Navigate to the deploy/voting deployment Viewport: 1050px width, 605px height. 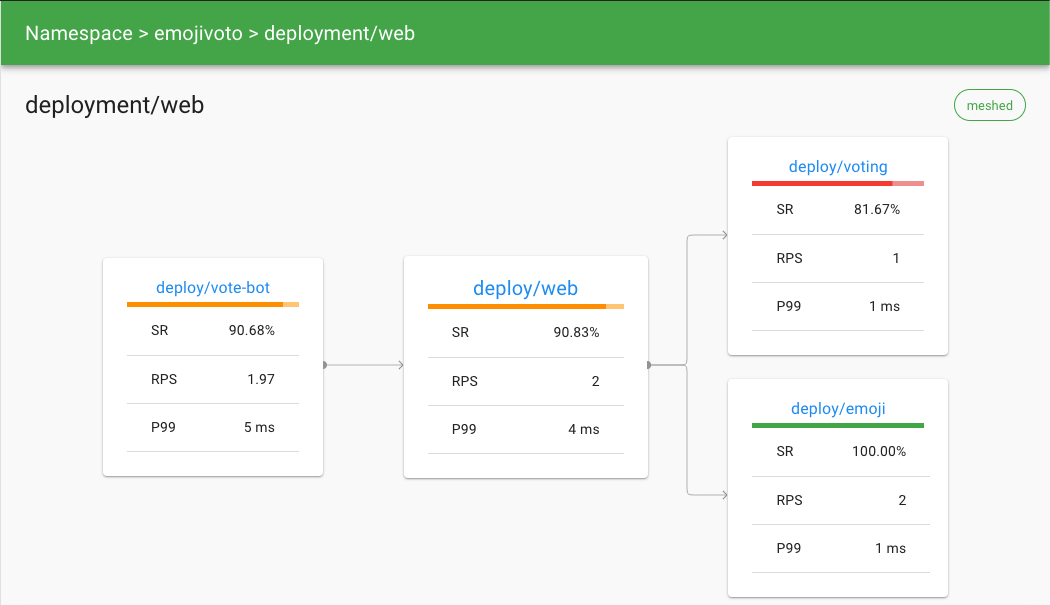point(838,167)
